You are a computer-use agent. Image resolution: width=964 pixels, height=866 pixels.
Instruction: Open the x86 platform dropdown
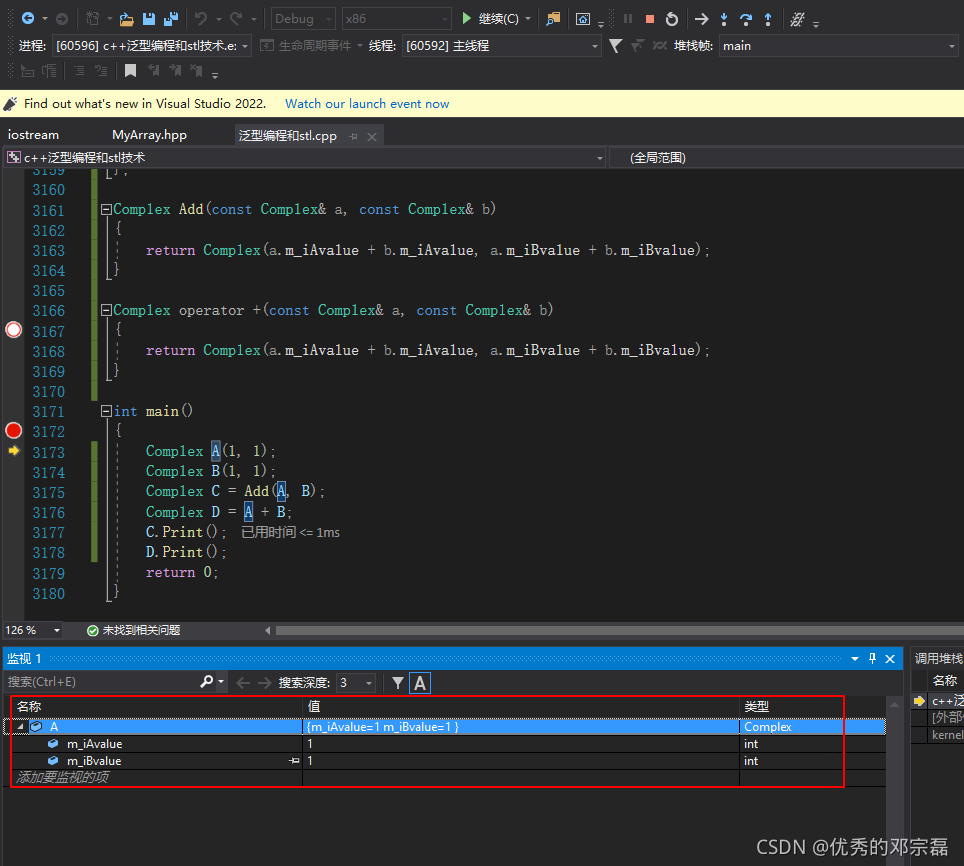[x=396, y=19]
